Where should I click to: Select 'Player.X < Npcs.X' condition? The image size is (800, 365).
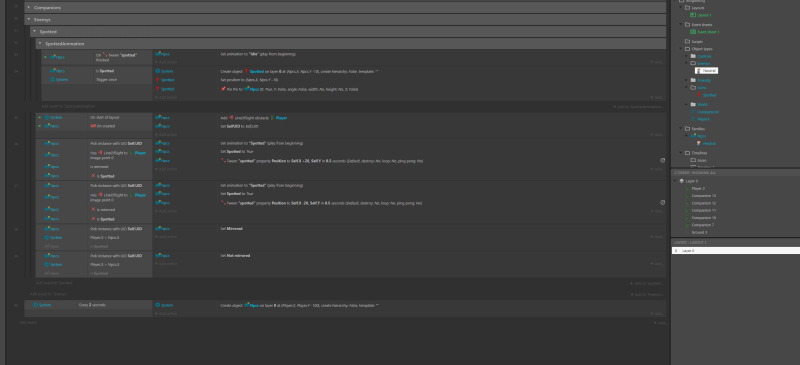coord(105,237)
